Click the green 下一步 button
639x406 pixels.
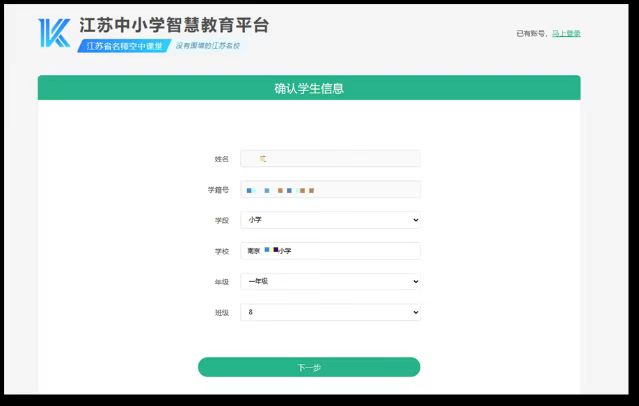(x=309, y=367)
